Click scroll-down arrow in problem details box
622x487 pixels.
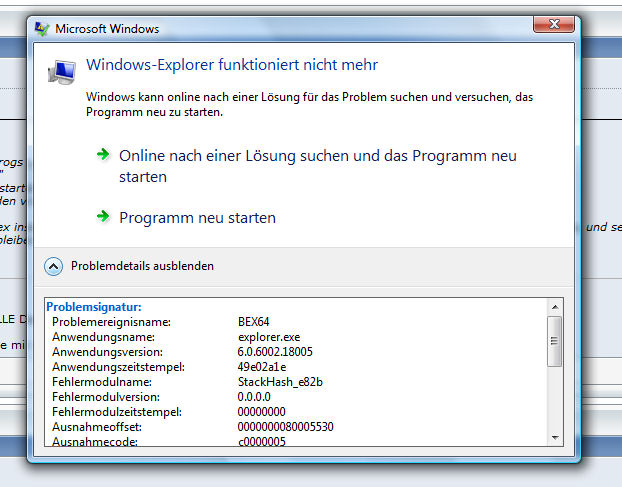pyautogui.click(x=555, y=438)
